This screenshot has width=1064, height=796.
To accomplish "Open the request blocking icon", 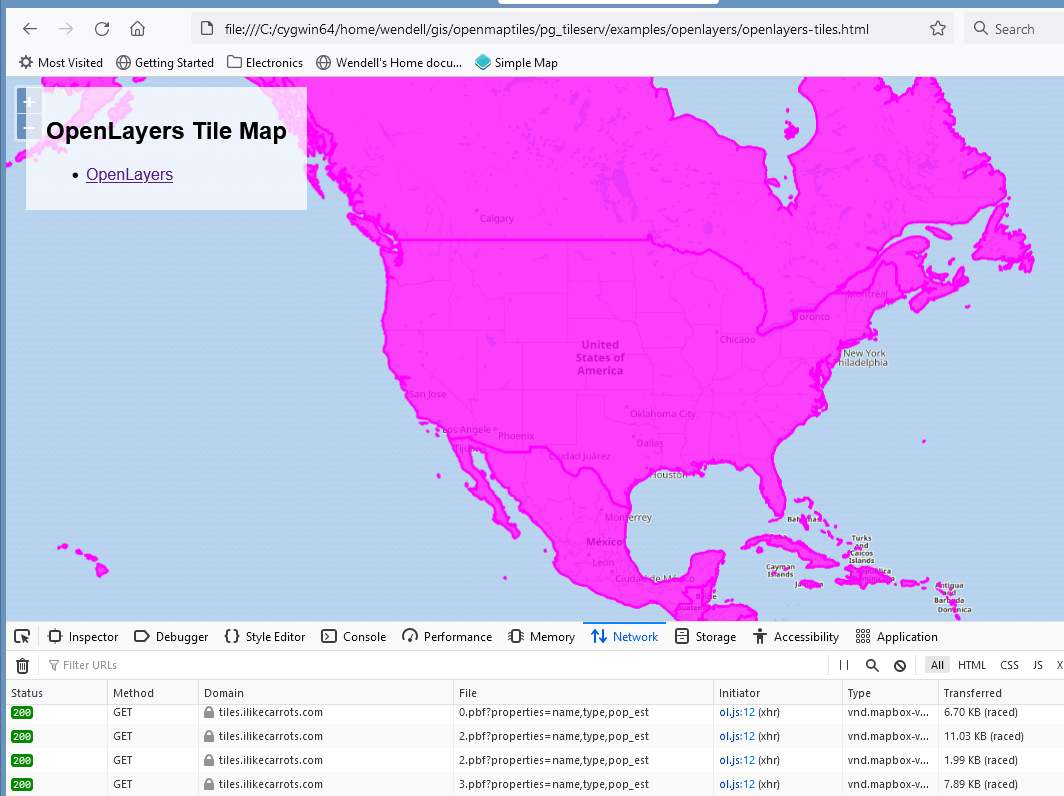I will click(x=900, y=665).
